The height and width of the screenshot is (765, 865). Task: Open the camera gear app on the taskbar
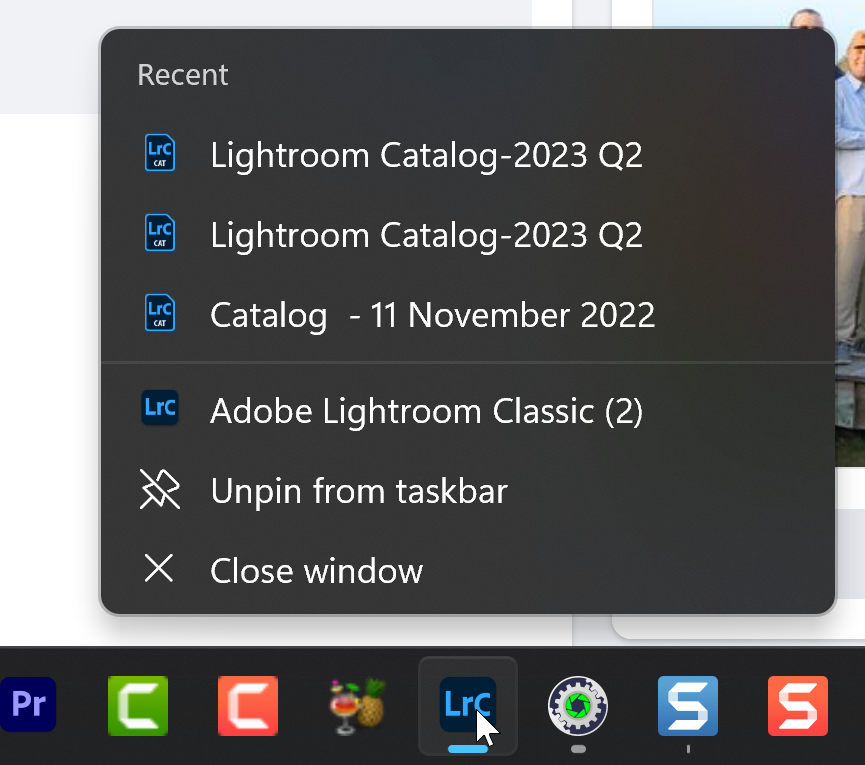coord(577,705)
